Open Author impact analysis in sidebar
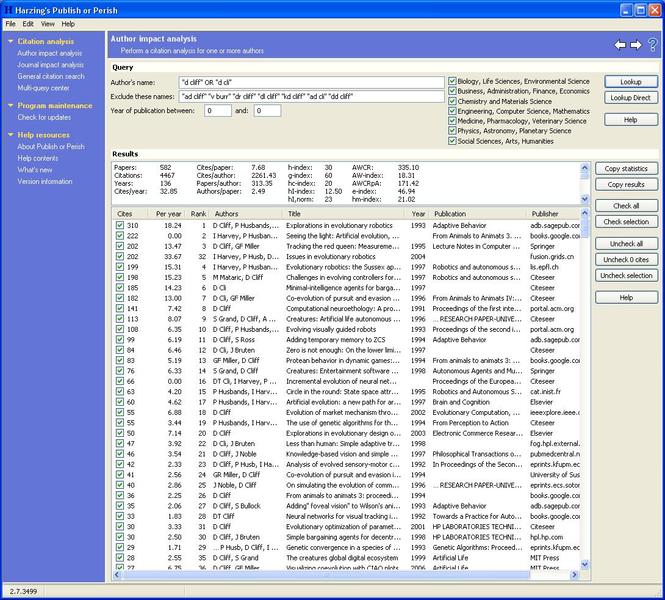The width and height of the screenshot is (665, 600). (x=50, y=53)
